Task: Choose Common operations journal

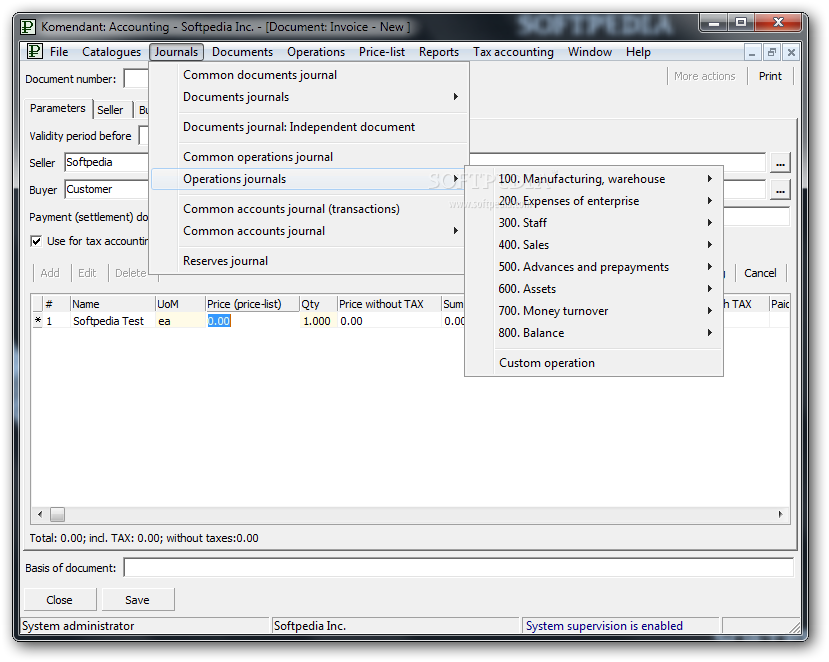Action: click(309, 157)
